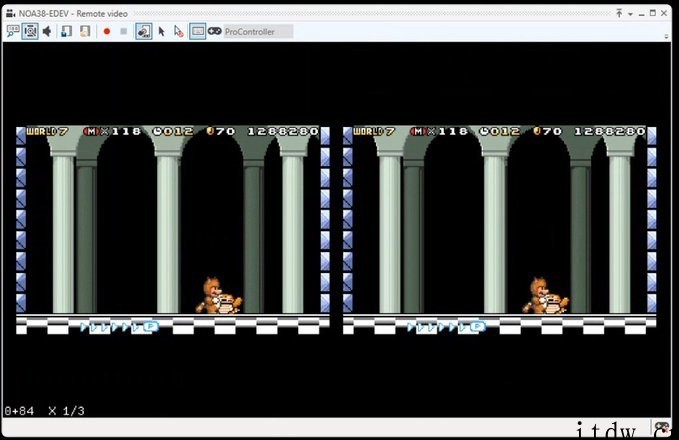Screen dimensions: 679x440
Task: Open the title bar dropdown arrow
Action: (x=630, y=14)
